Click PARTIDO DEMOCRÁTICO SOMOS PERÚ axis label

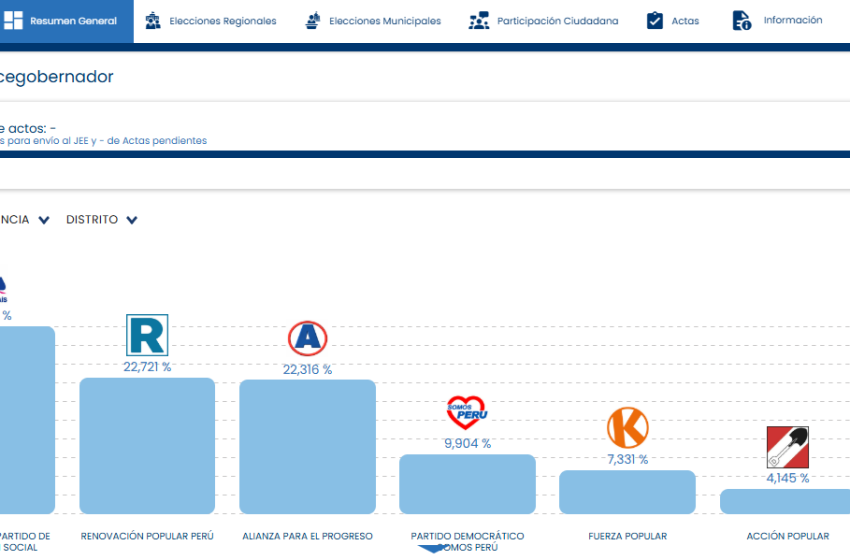click(467, 542)
